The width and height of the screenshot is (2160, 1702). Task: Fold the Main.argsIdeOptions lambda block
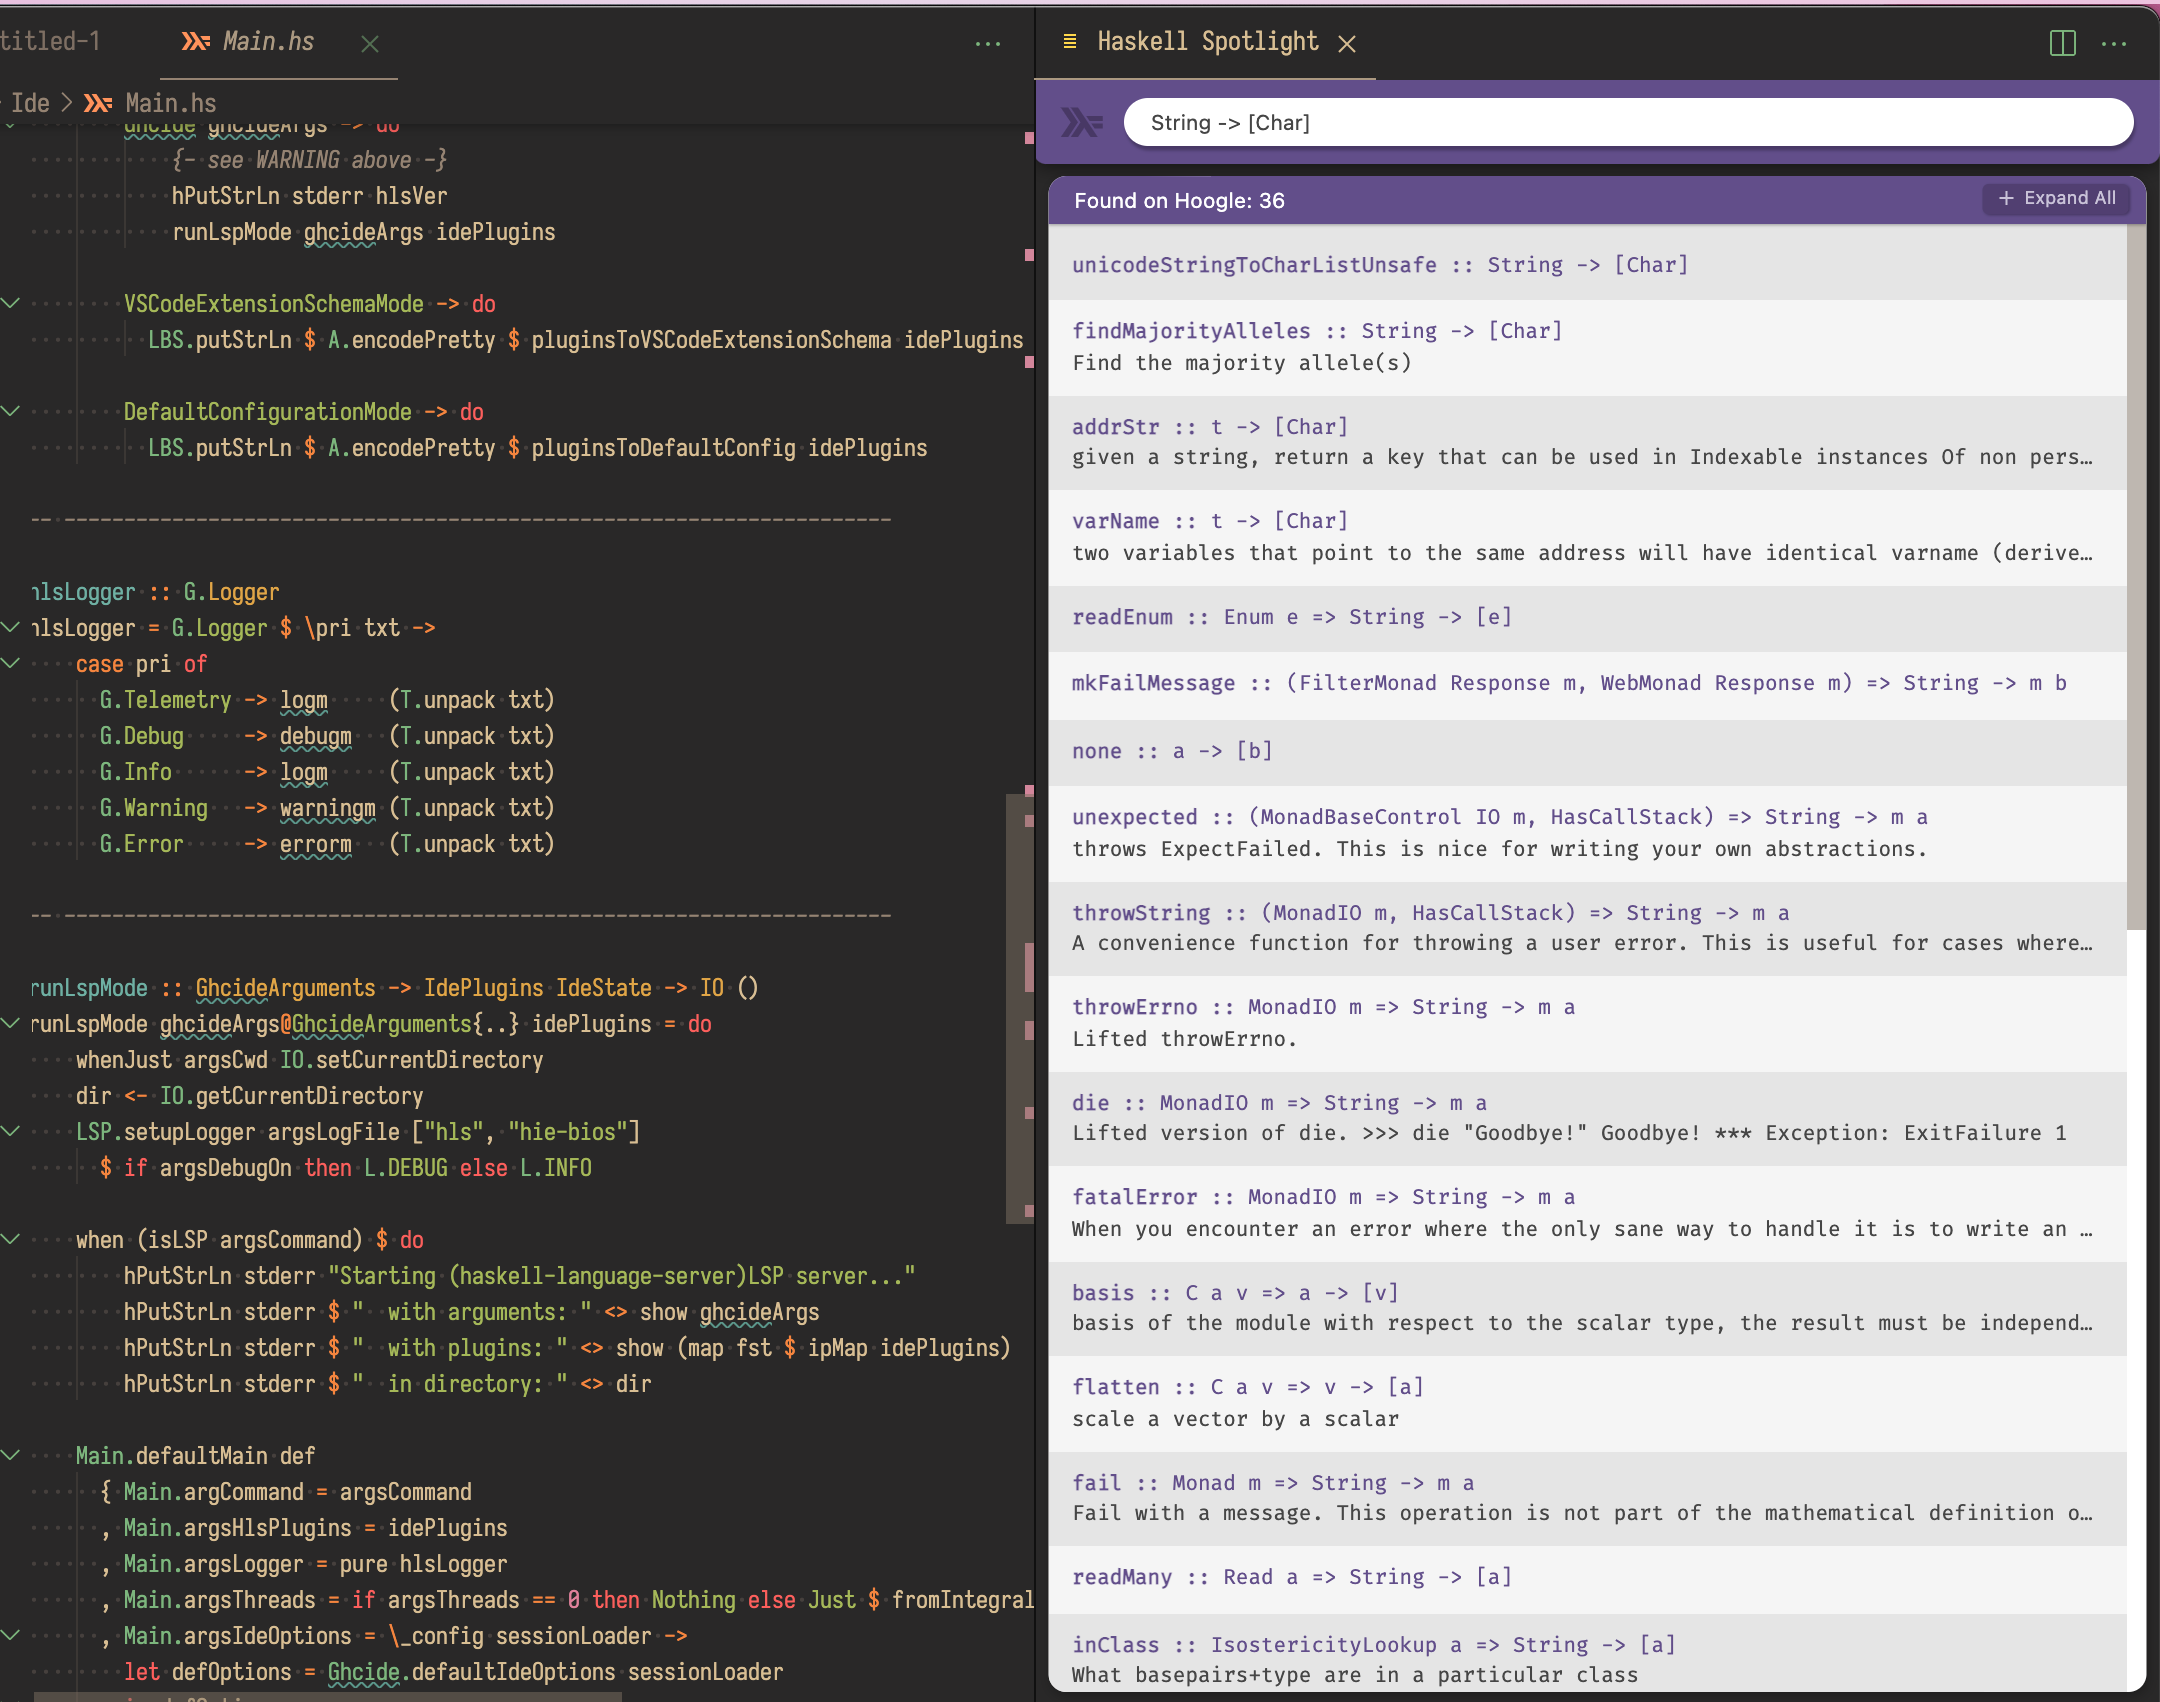10,1635
